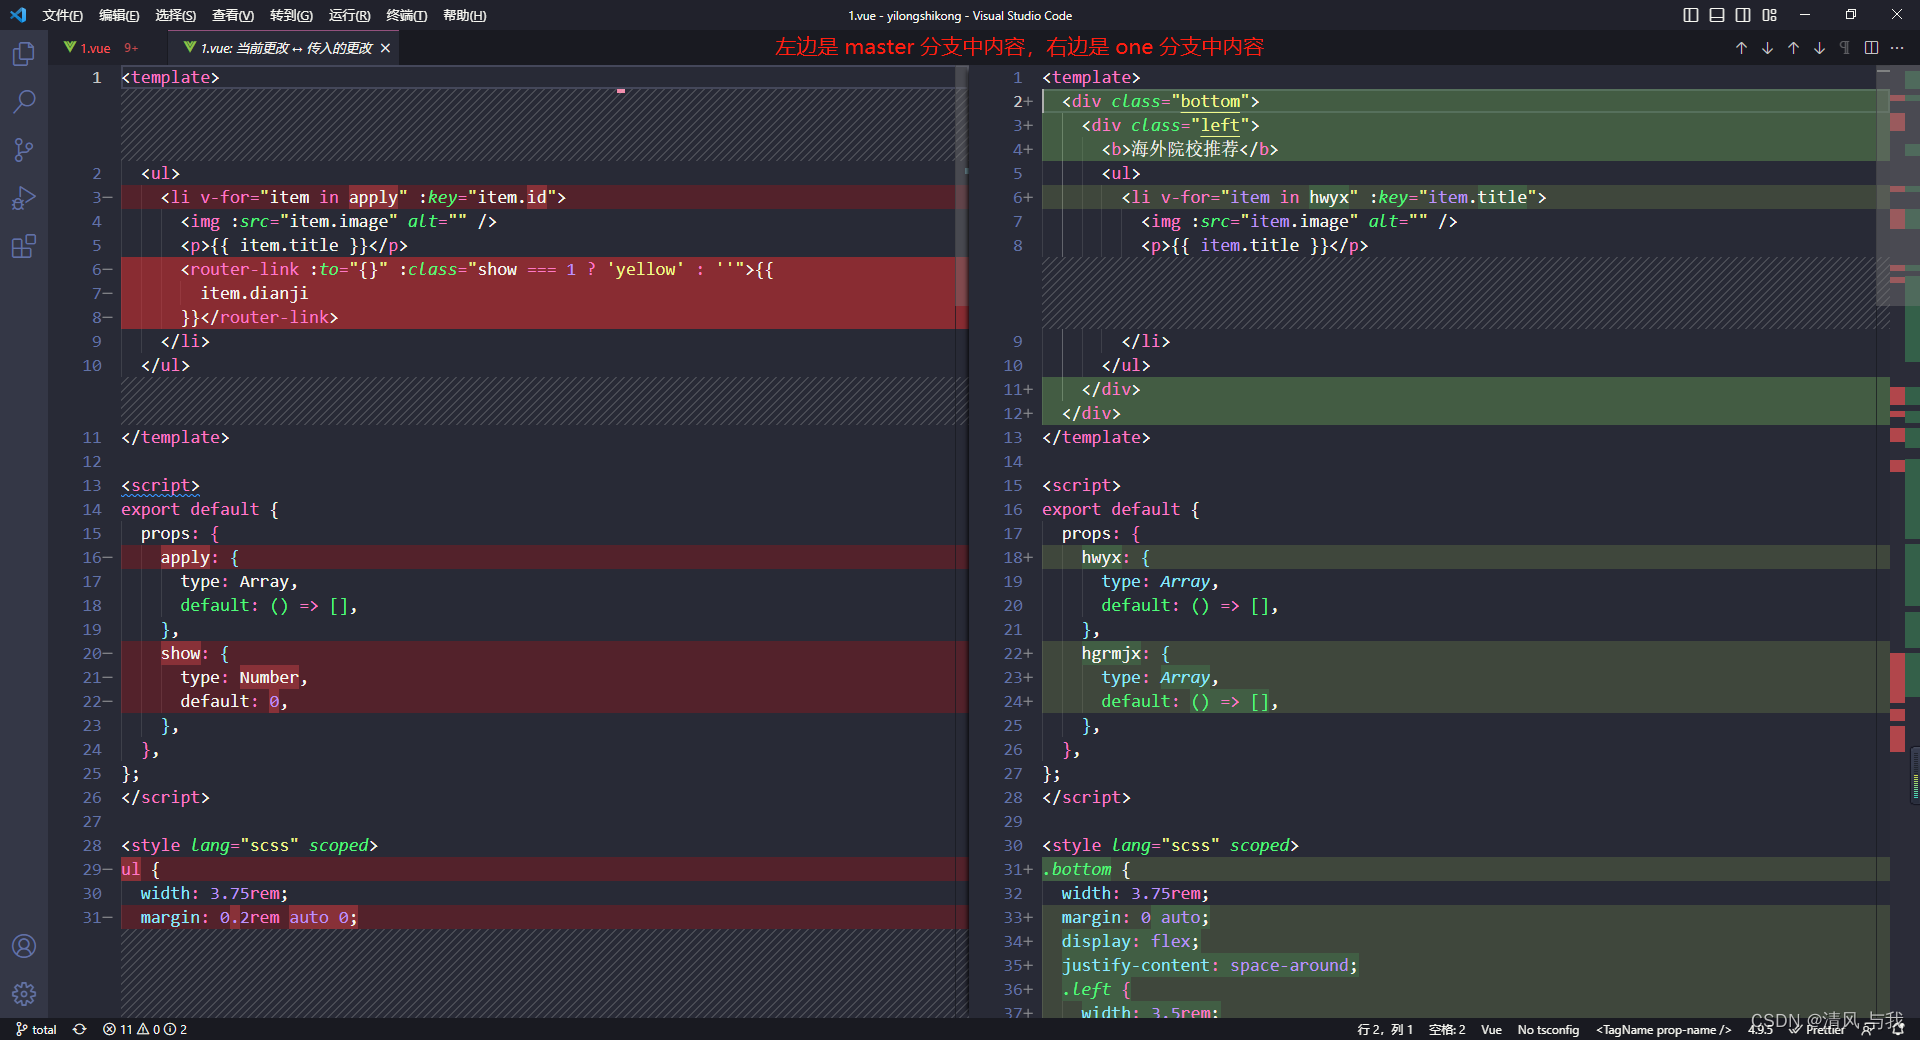Open the Search view in activity bar

[x=24, y=101]
